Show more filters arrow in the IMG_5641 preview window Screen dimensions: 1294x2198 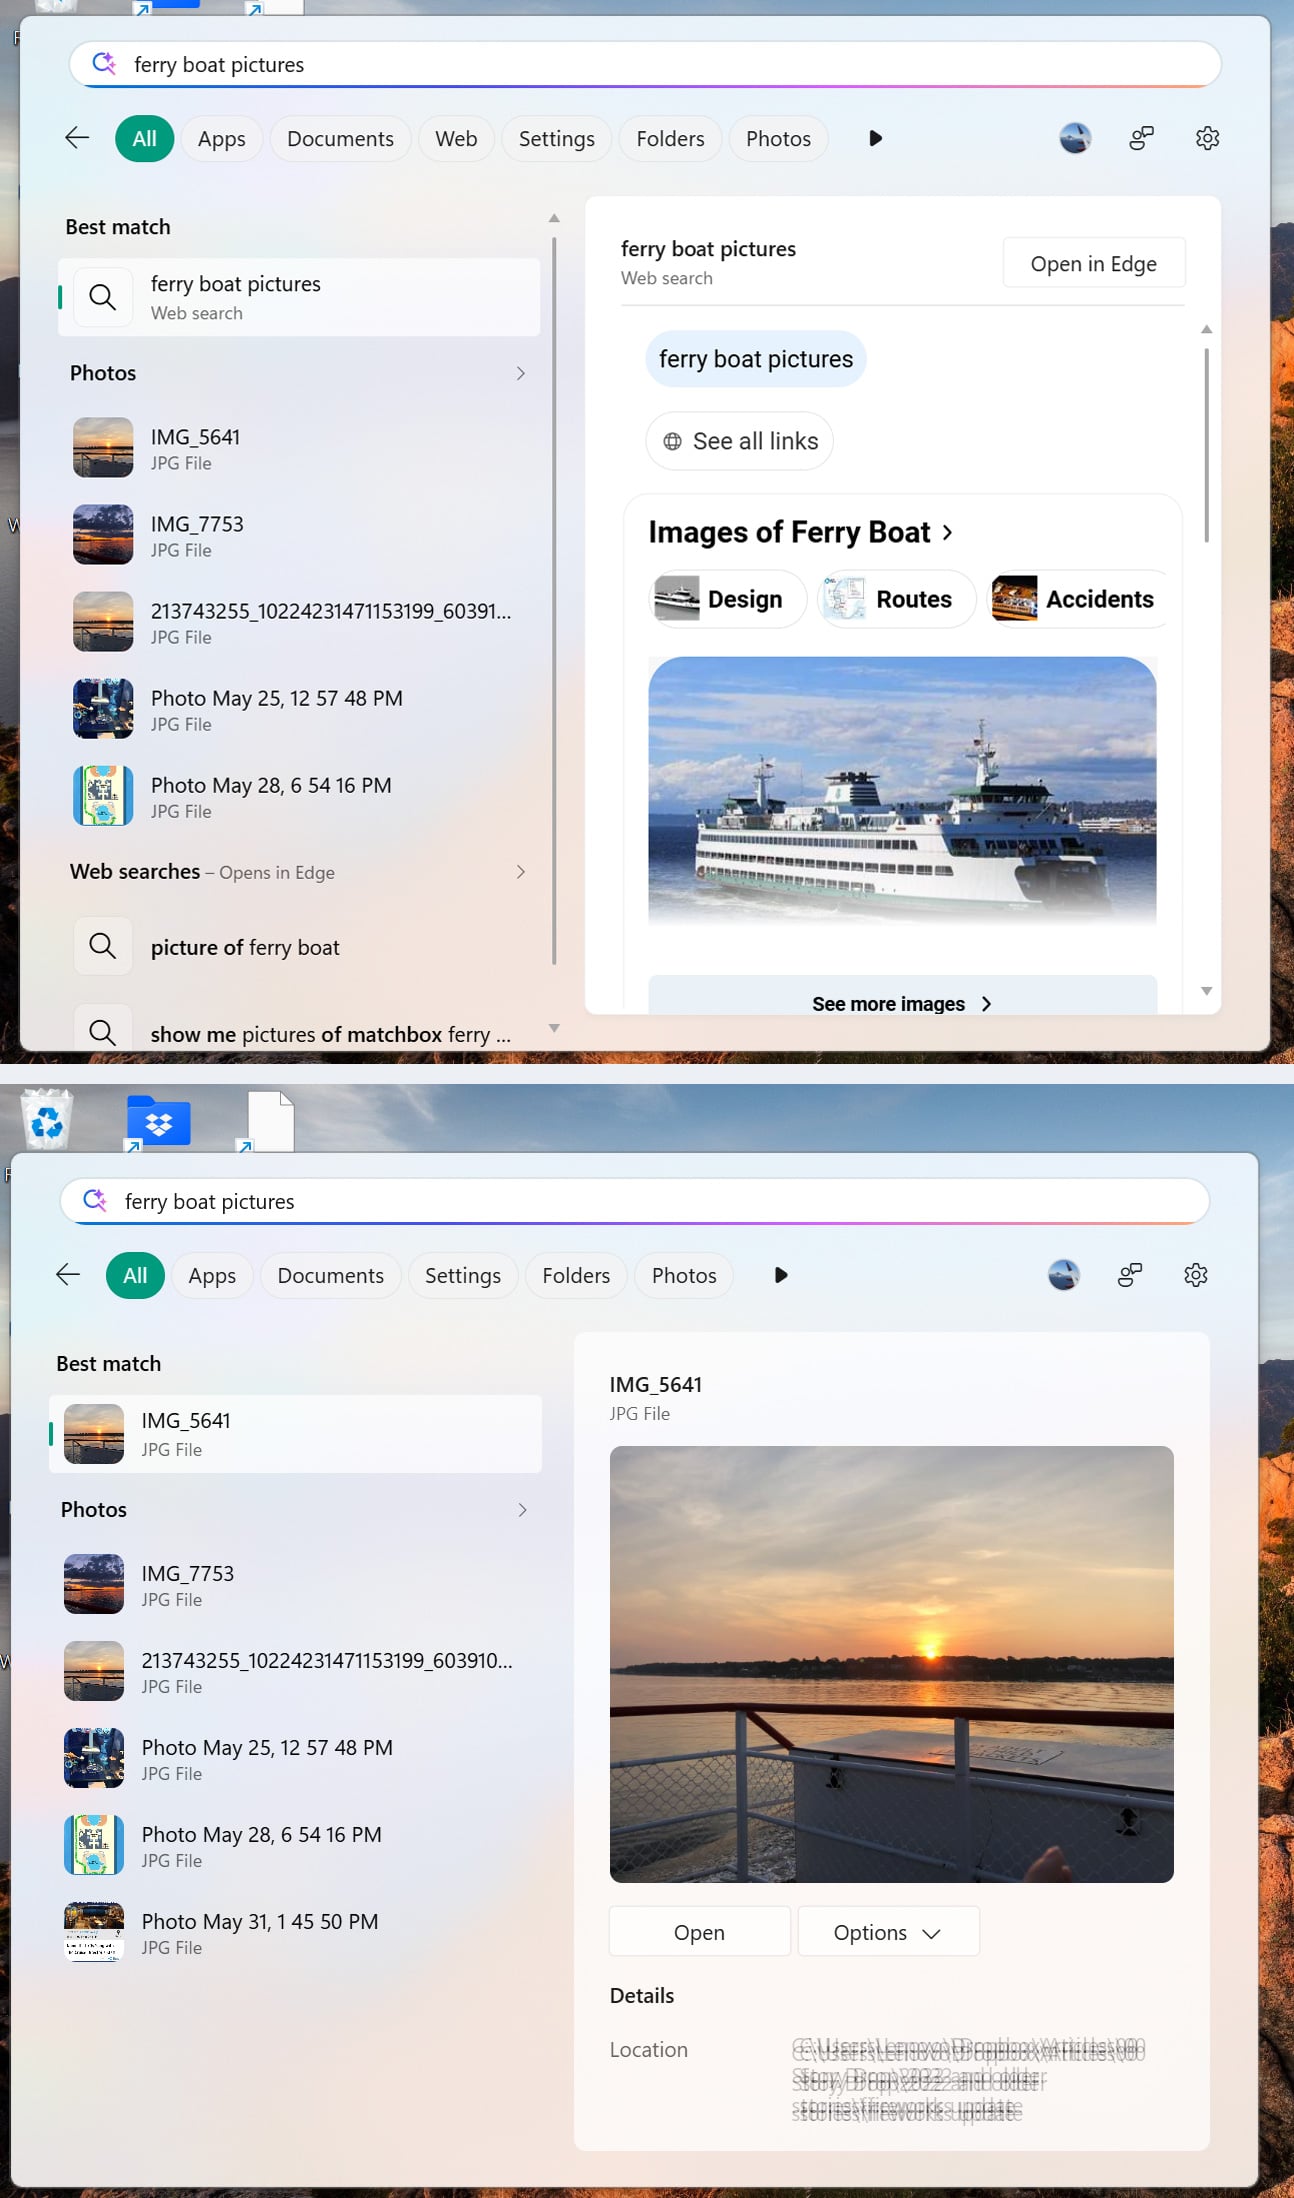coord(781,1275)
